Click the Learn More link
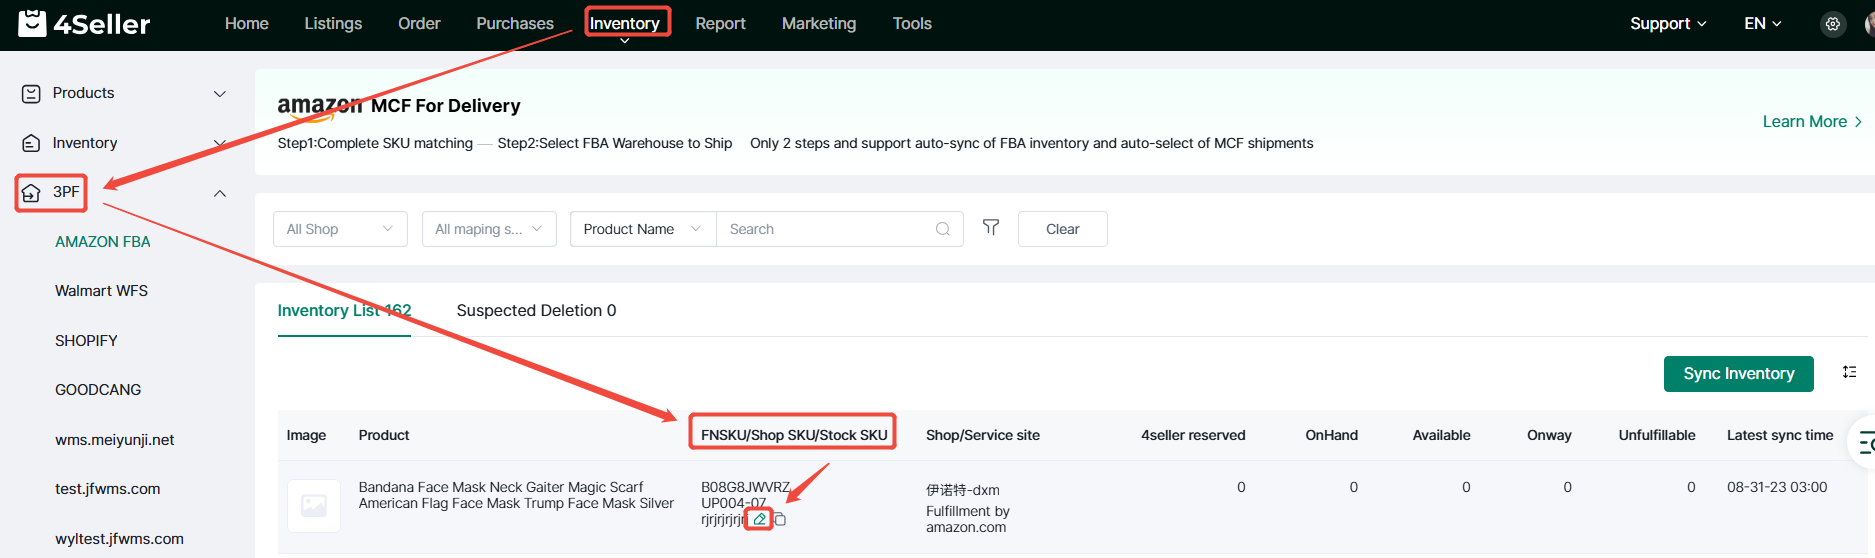The height and width of the screenshot is (558, 1875). [1812, 121]
